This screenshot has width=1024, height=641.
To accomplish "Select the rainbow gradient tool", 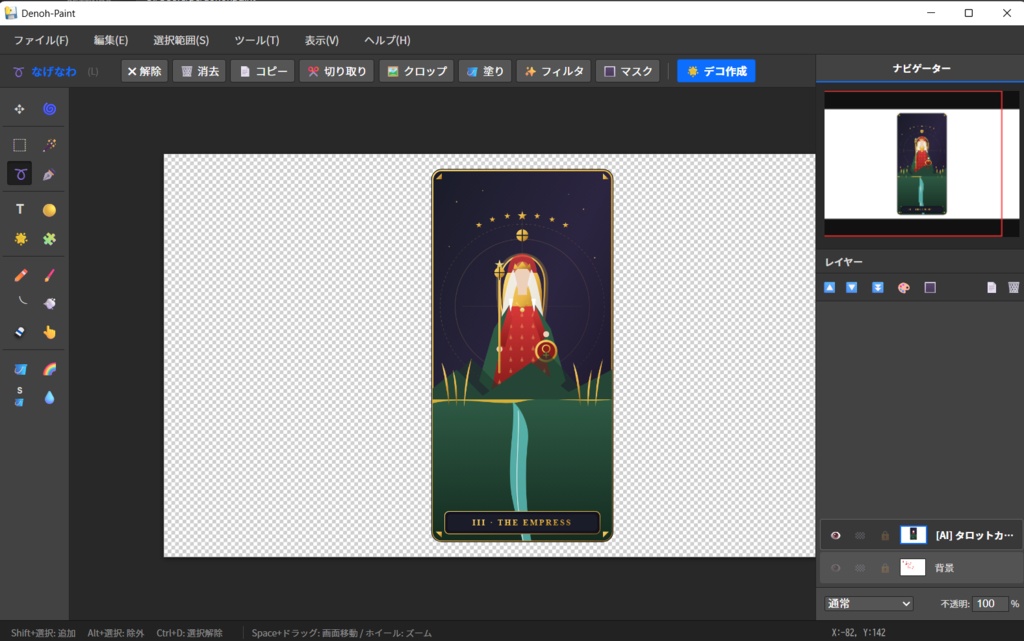I will pos(50,369).
